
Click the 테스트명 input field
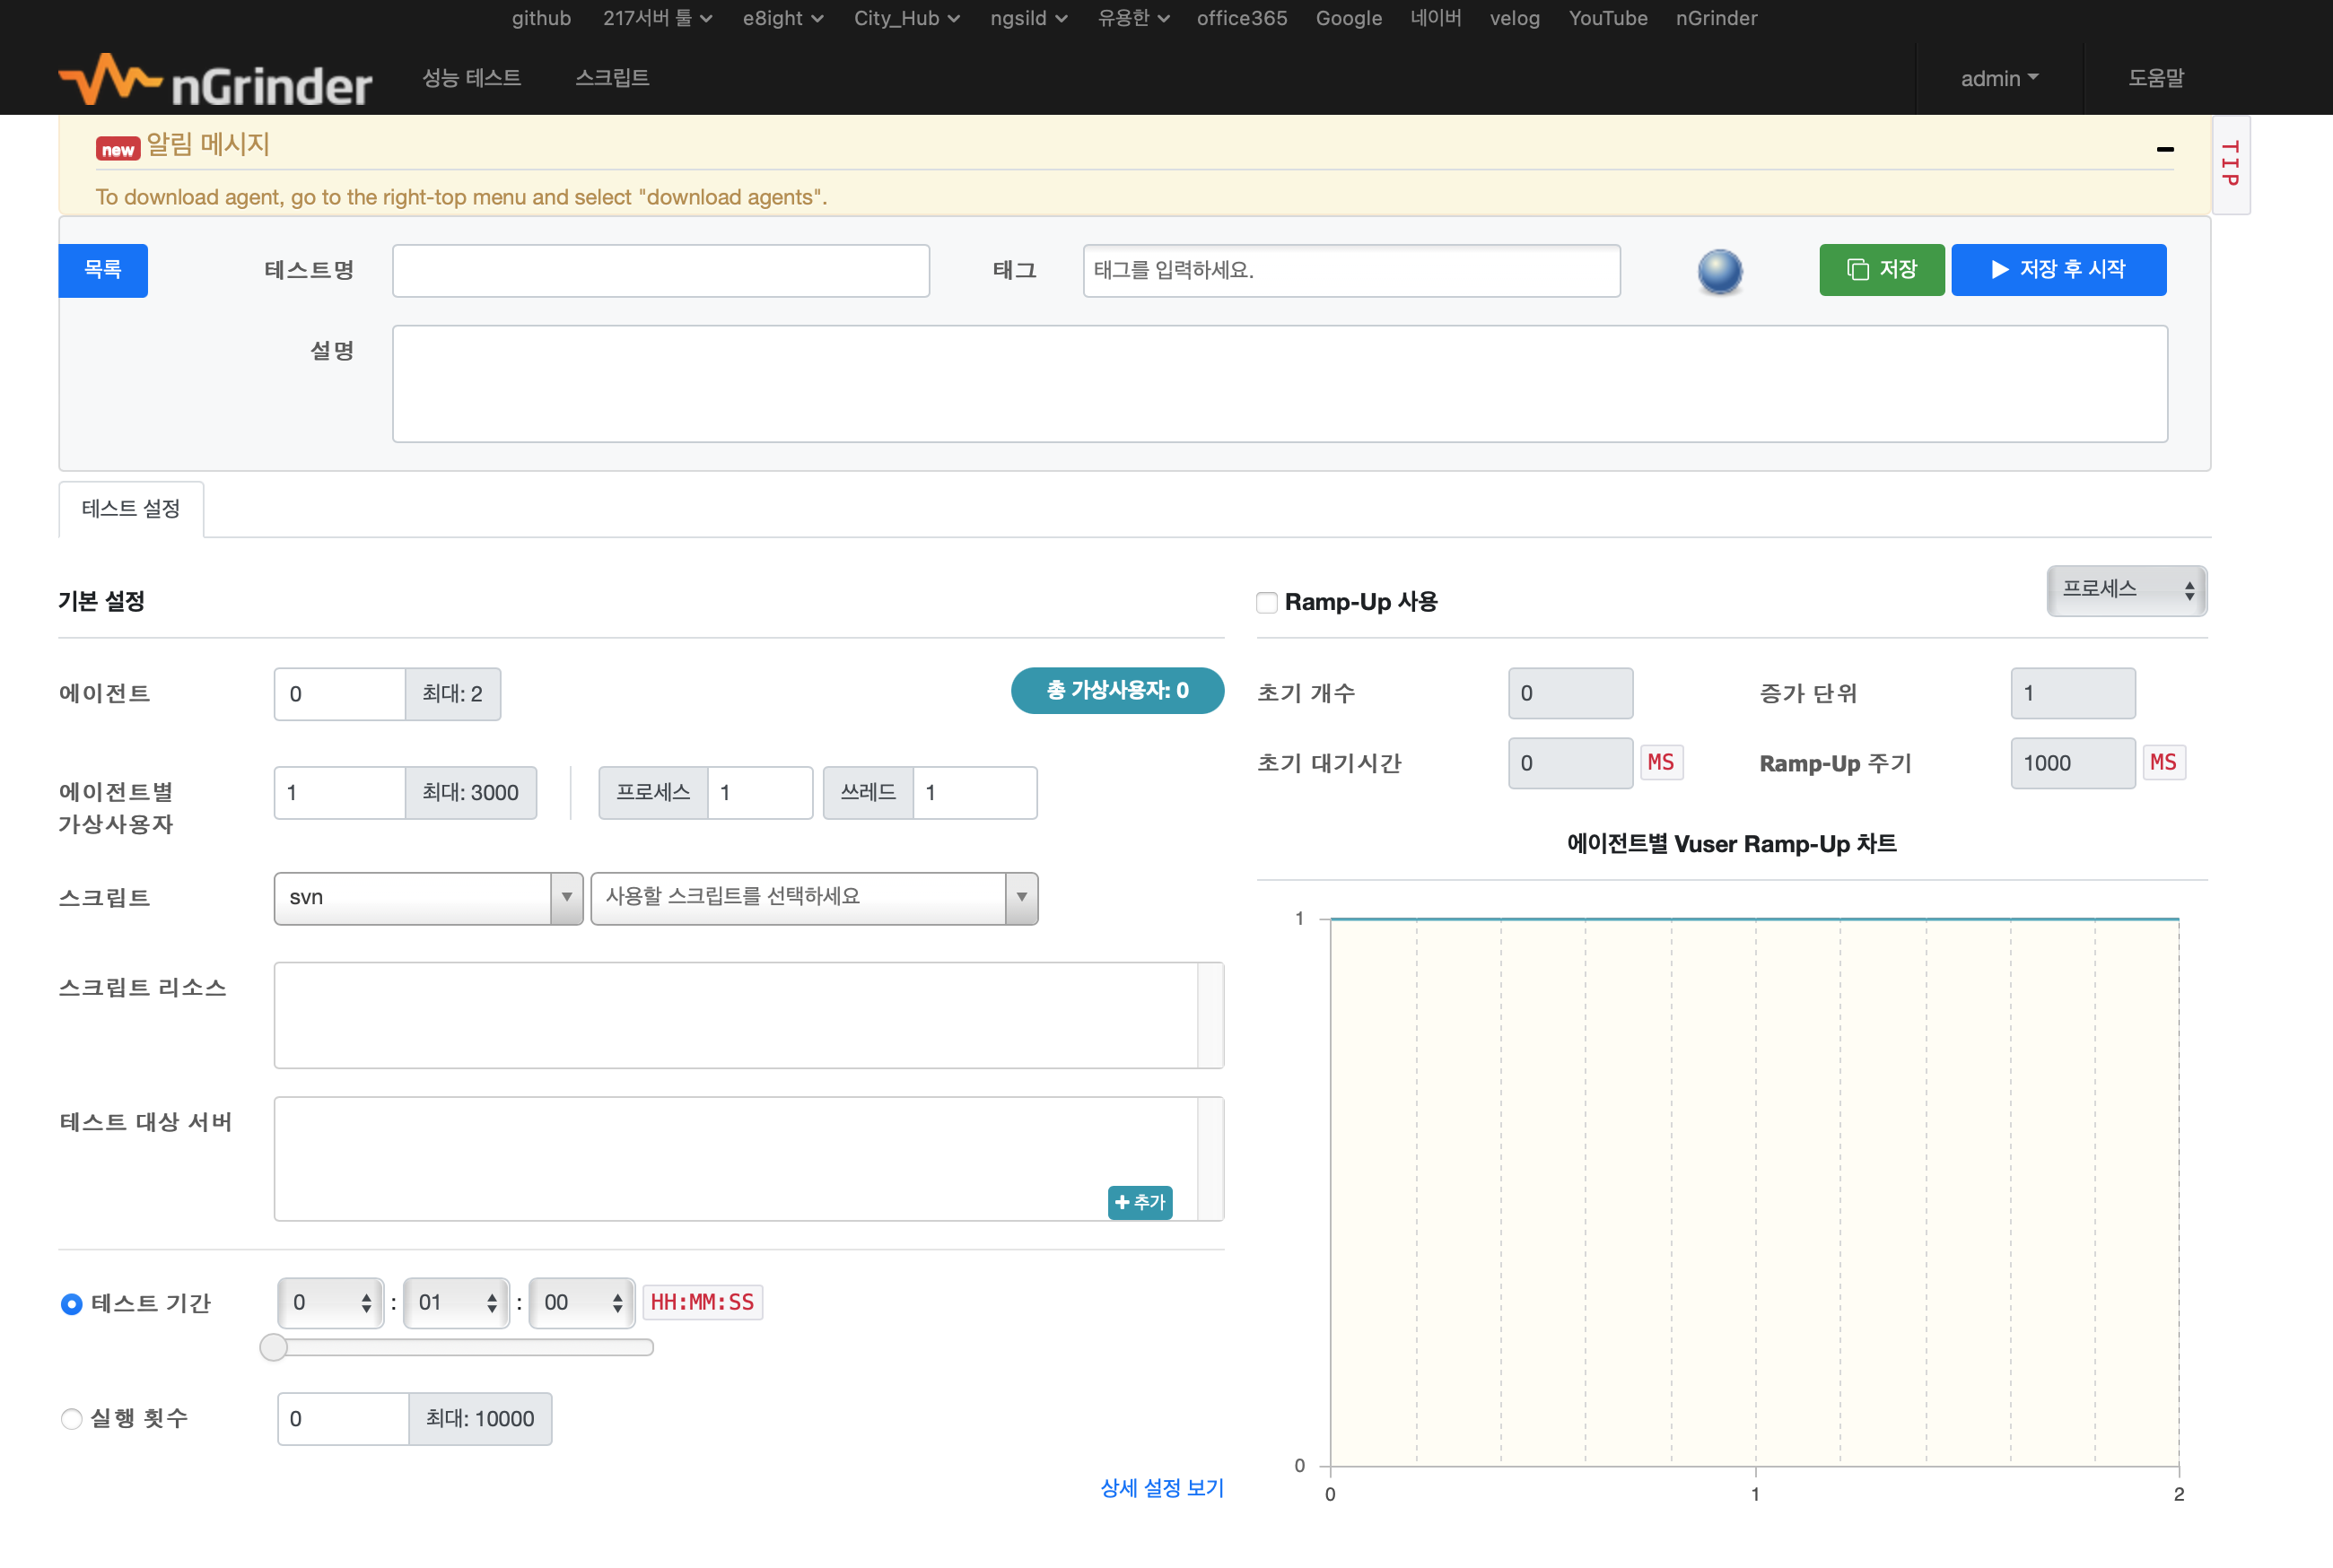tap(660, 271)
